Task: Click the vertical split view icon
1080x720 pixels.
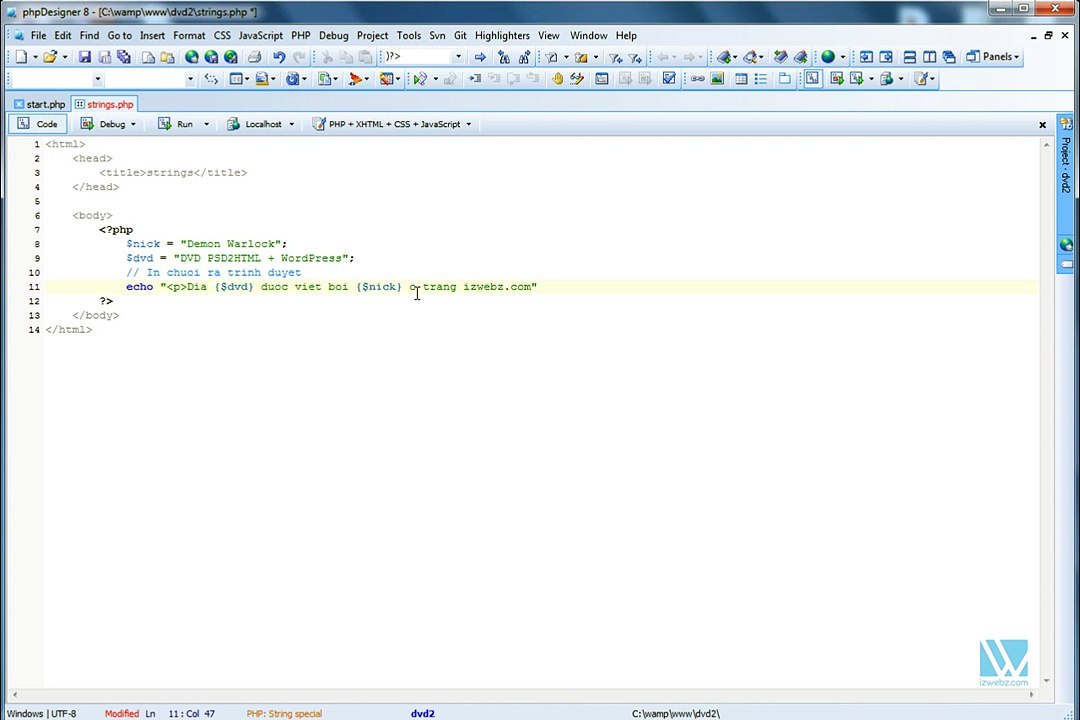Action: pyautogui.click(x=929, y=57)
